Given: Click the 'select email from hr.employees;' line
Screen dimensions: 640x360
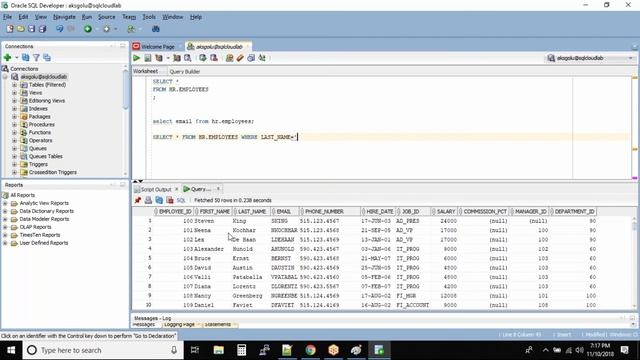Looking at the screenshot, I should tap(203, 121).
